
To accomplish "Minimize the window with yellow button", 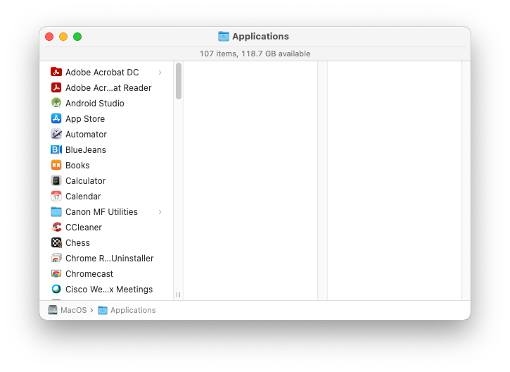I will tap(63, 36).
